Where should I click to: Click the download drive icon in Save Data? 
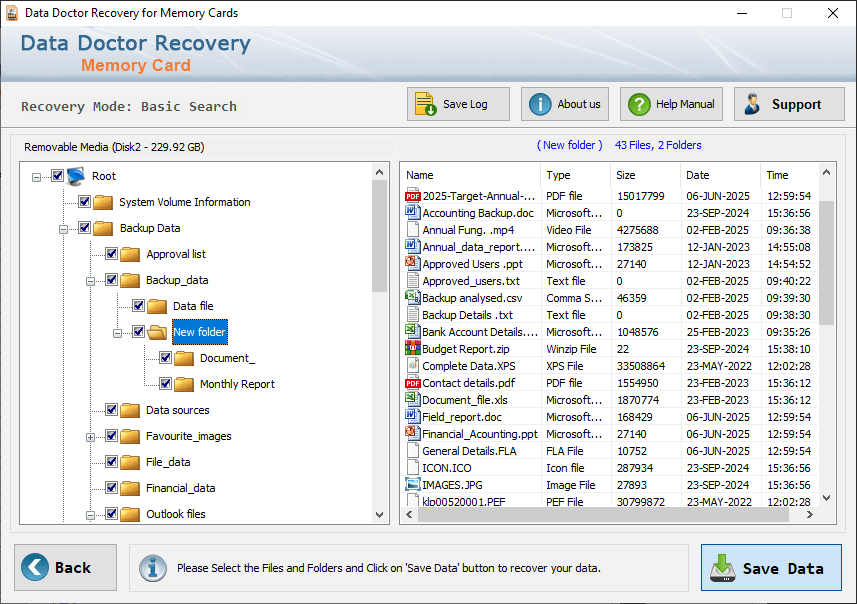point(723,568)
